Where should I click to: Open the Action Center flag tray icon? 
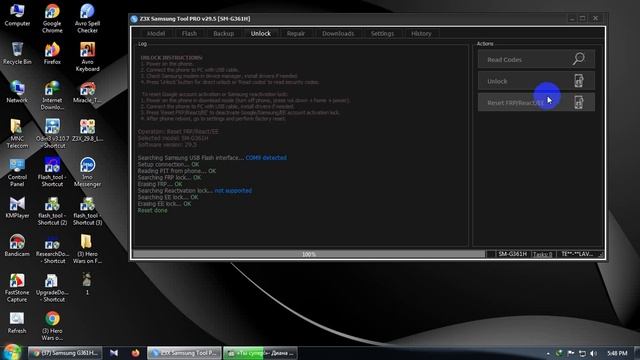click(571, 353)
